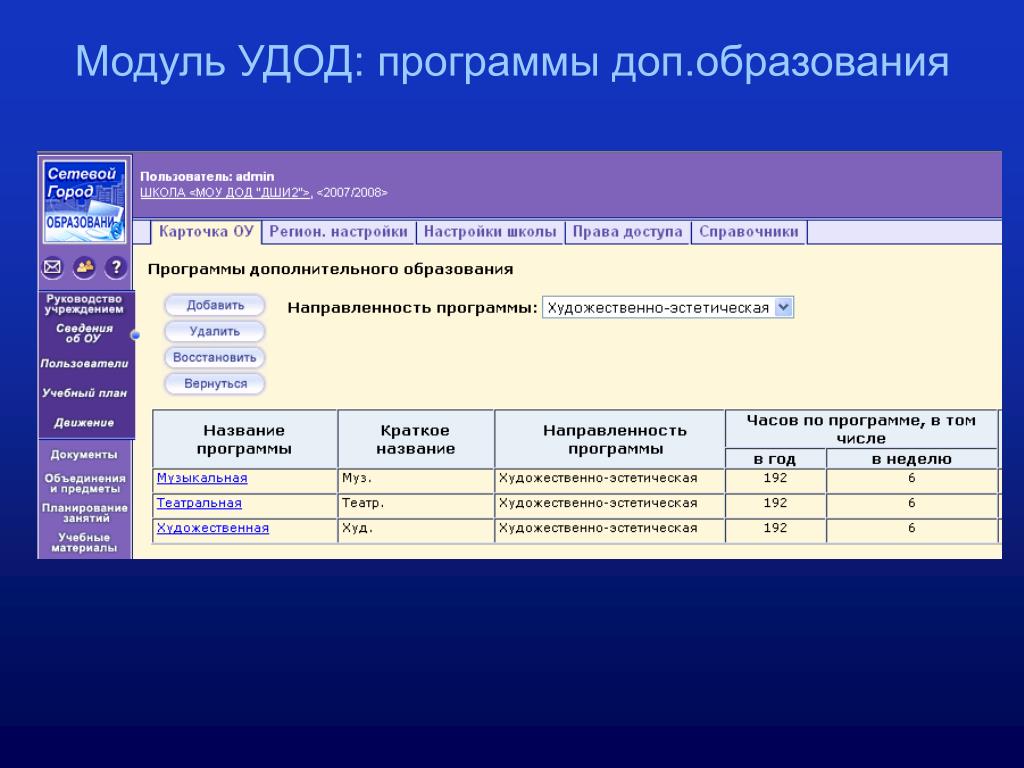Click the Муз. short name cell
The width and height of the screenshot is (1024, 768).
click(x=415, y=479)
